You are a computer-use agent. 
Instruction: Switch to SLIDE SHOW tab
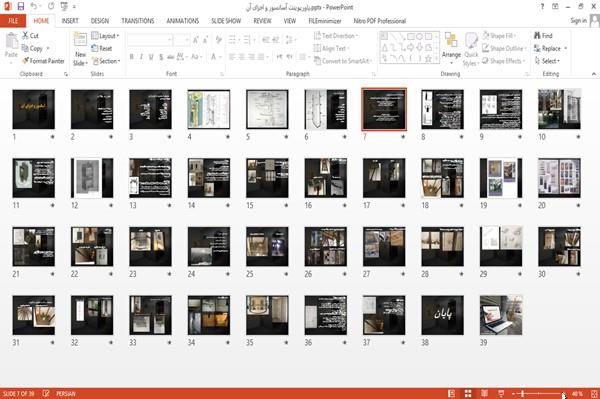tap(226, 21)
